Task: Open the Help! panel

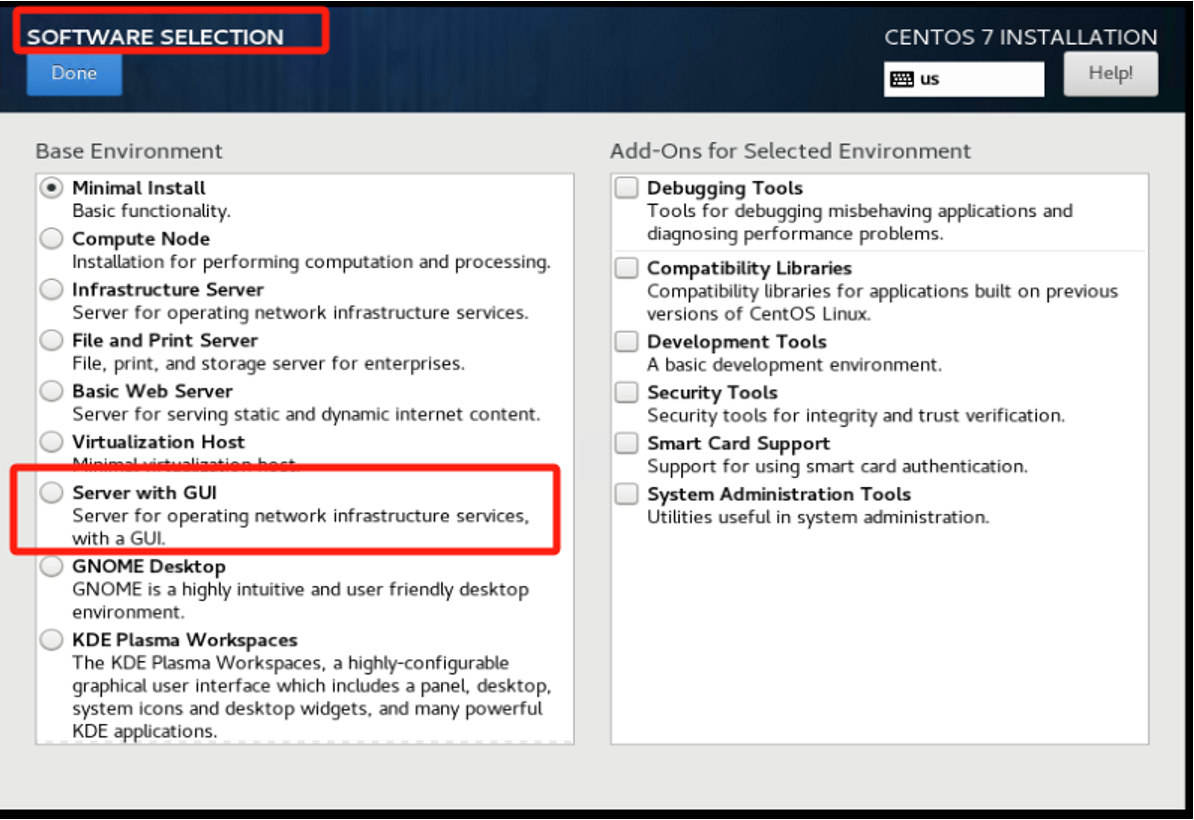Action: click(1109, 73)
